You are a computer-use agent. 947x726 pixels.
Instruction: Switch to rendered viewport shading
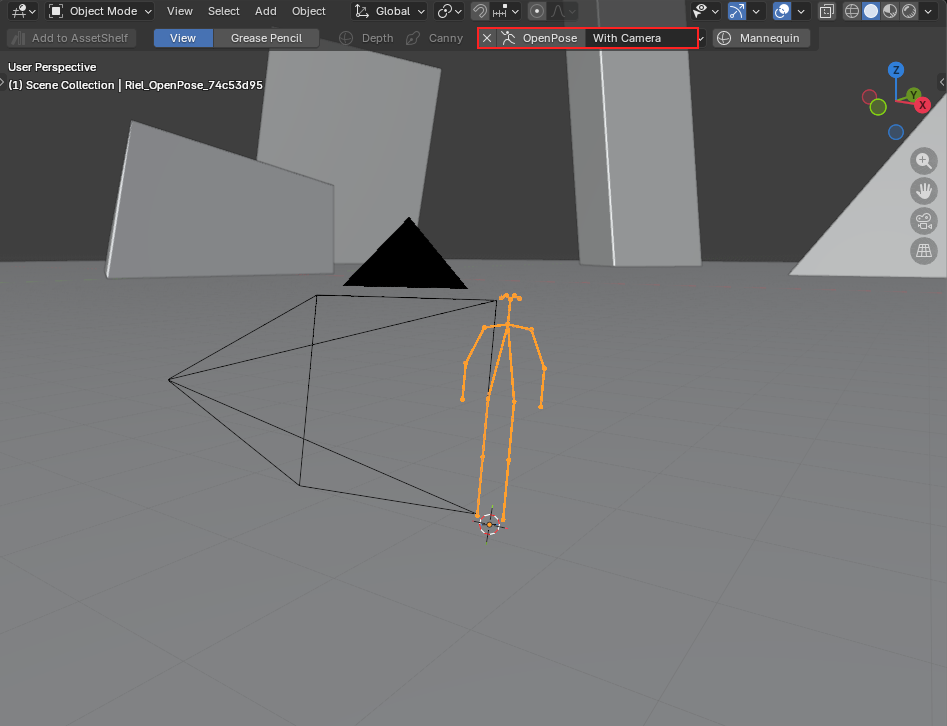click(909, 11)
